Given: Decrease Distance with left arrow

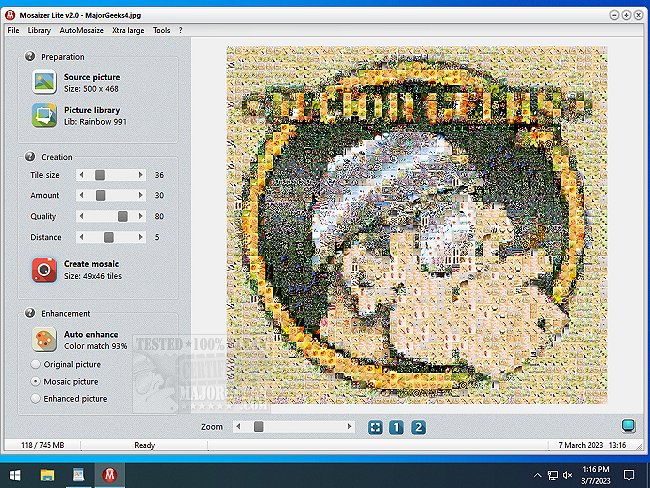Looking at the screenshot, I should tap(82, 237).
